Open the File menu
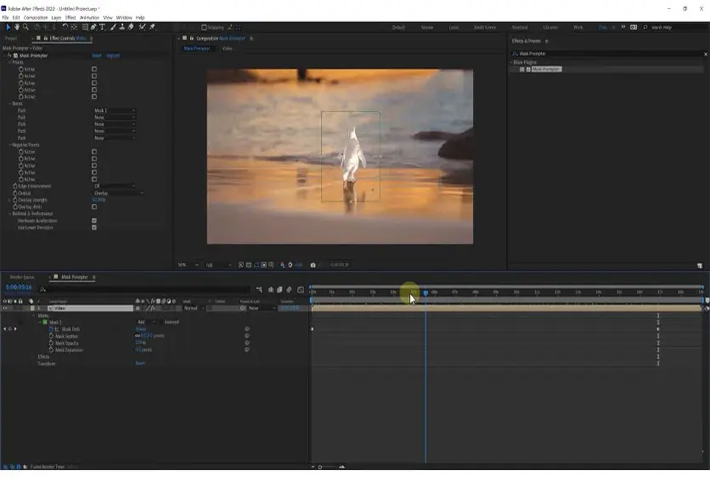720x480 pixels. 6,17
